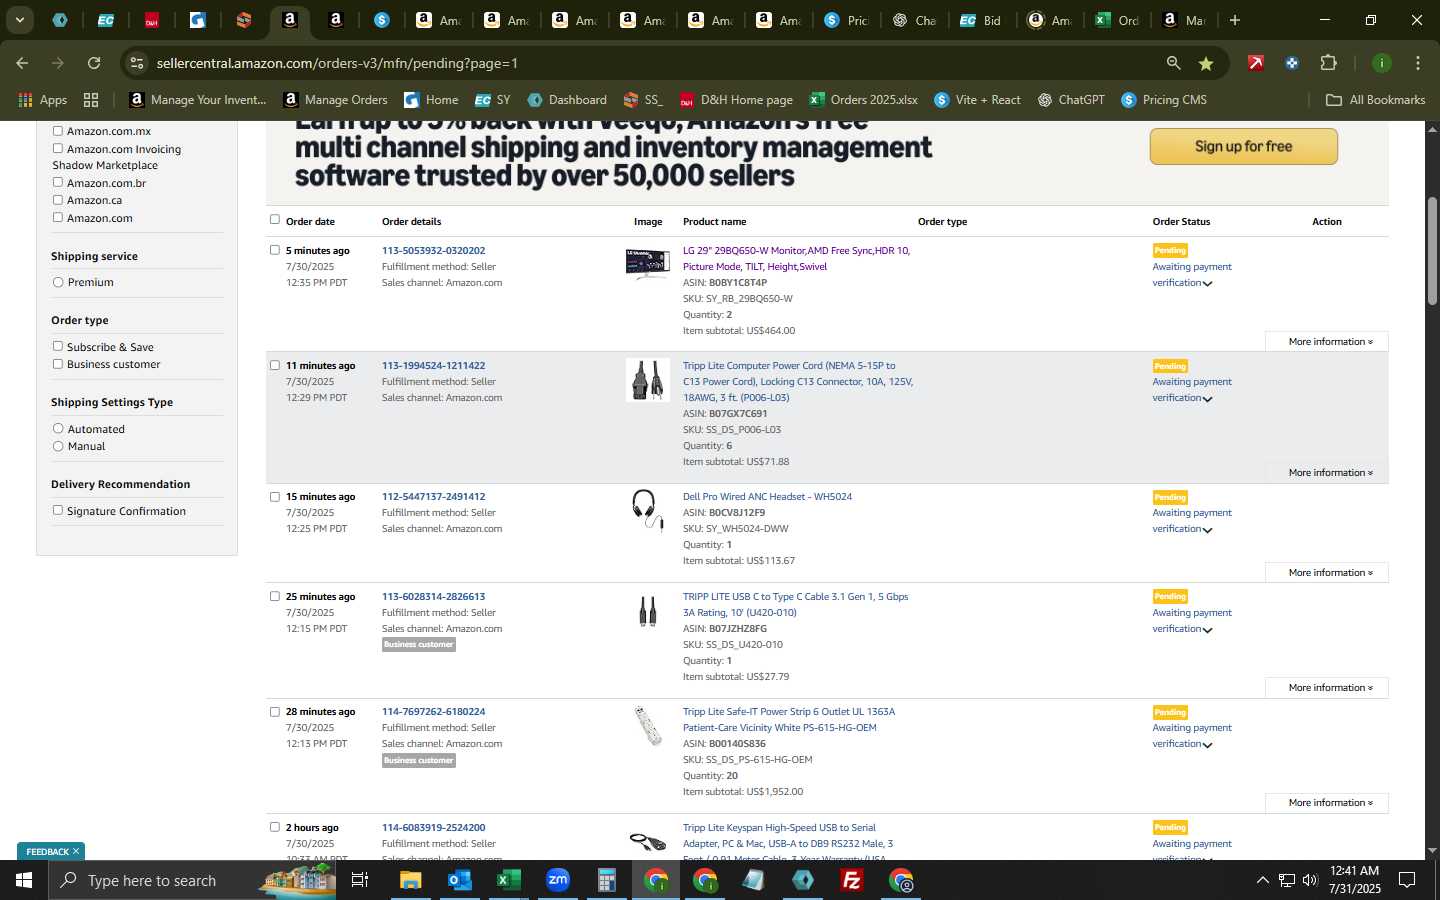Image resolution: width=1440 pixels, height=900 pixels.
Task: Select the Manual shipping settings radio
Action: tap(58, 446)
